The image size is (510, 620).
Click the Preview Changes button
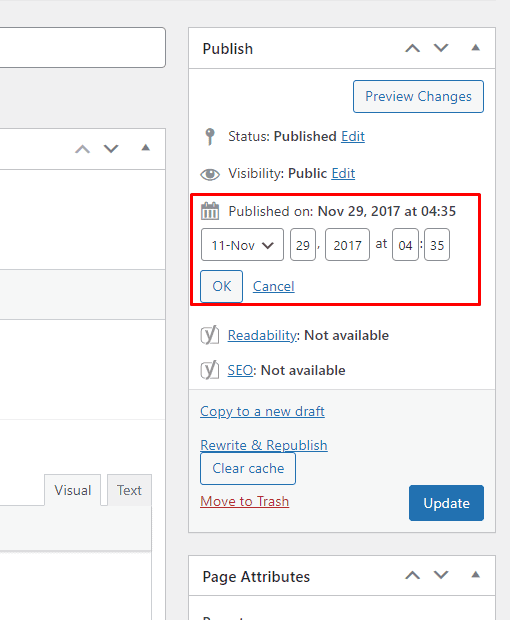418,96
